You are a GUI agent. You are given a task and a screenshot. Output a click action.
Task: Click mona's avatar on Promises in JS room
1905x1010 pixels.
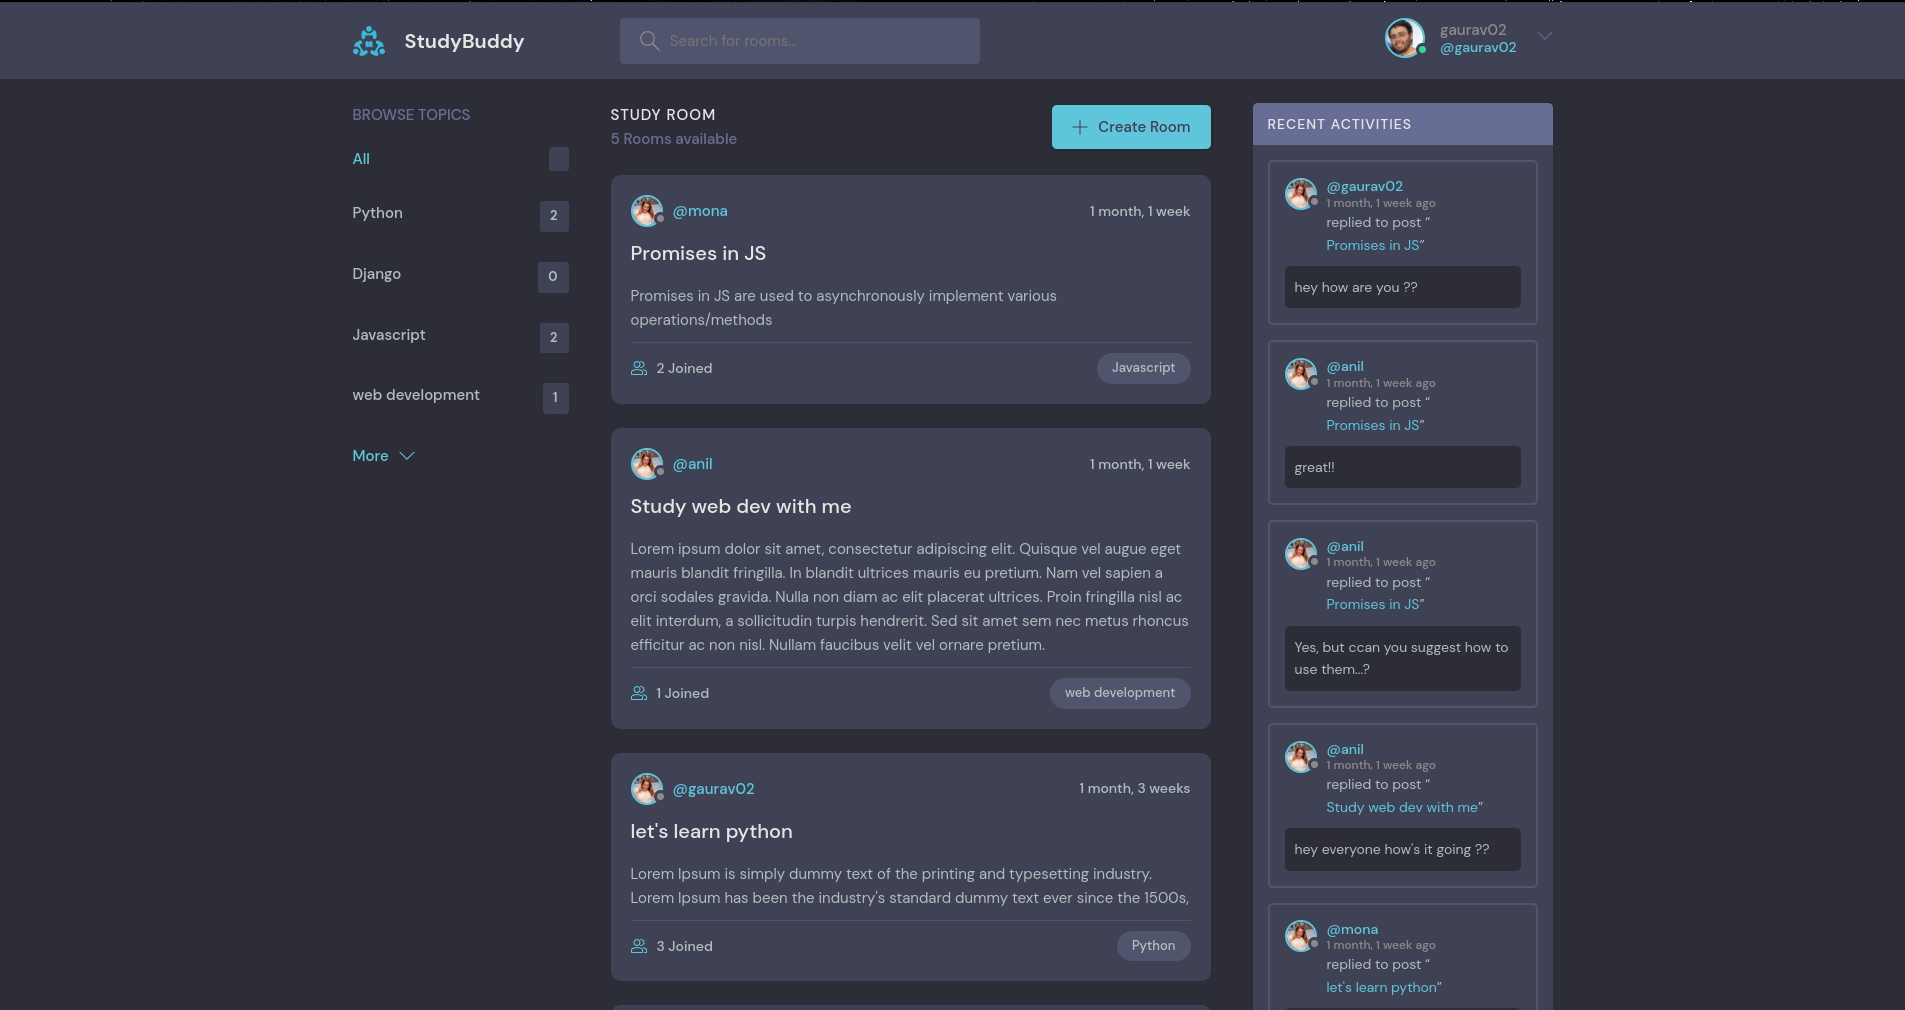pyautogui.click(x=646, y=211)
